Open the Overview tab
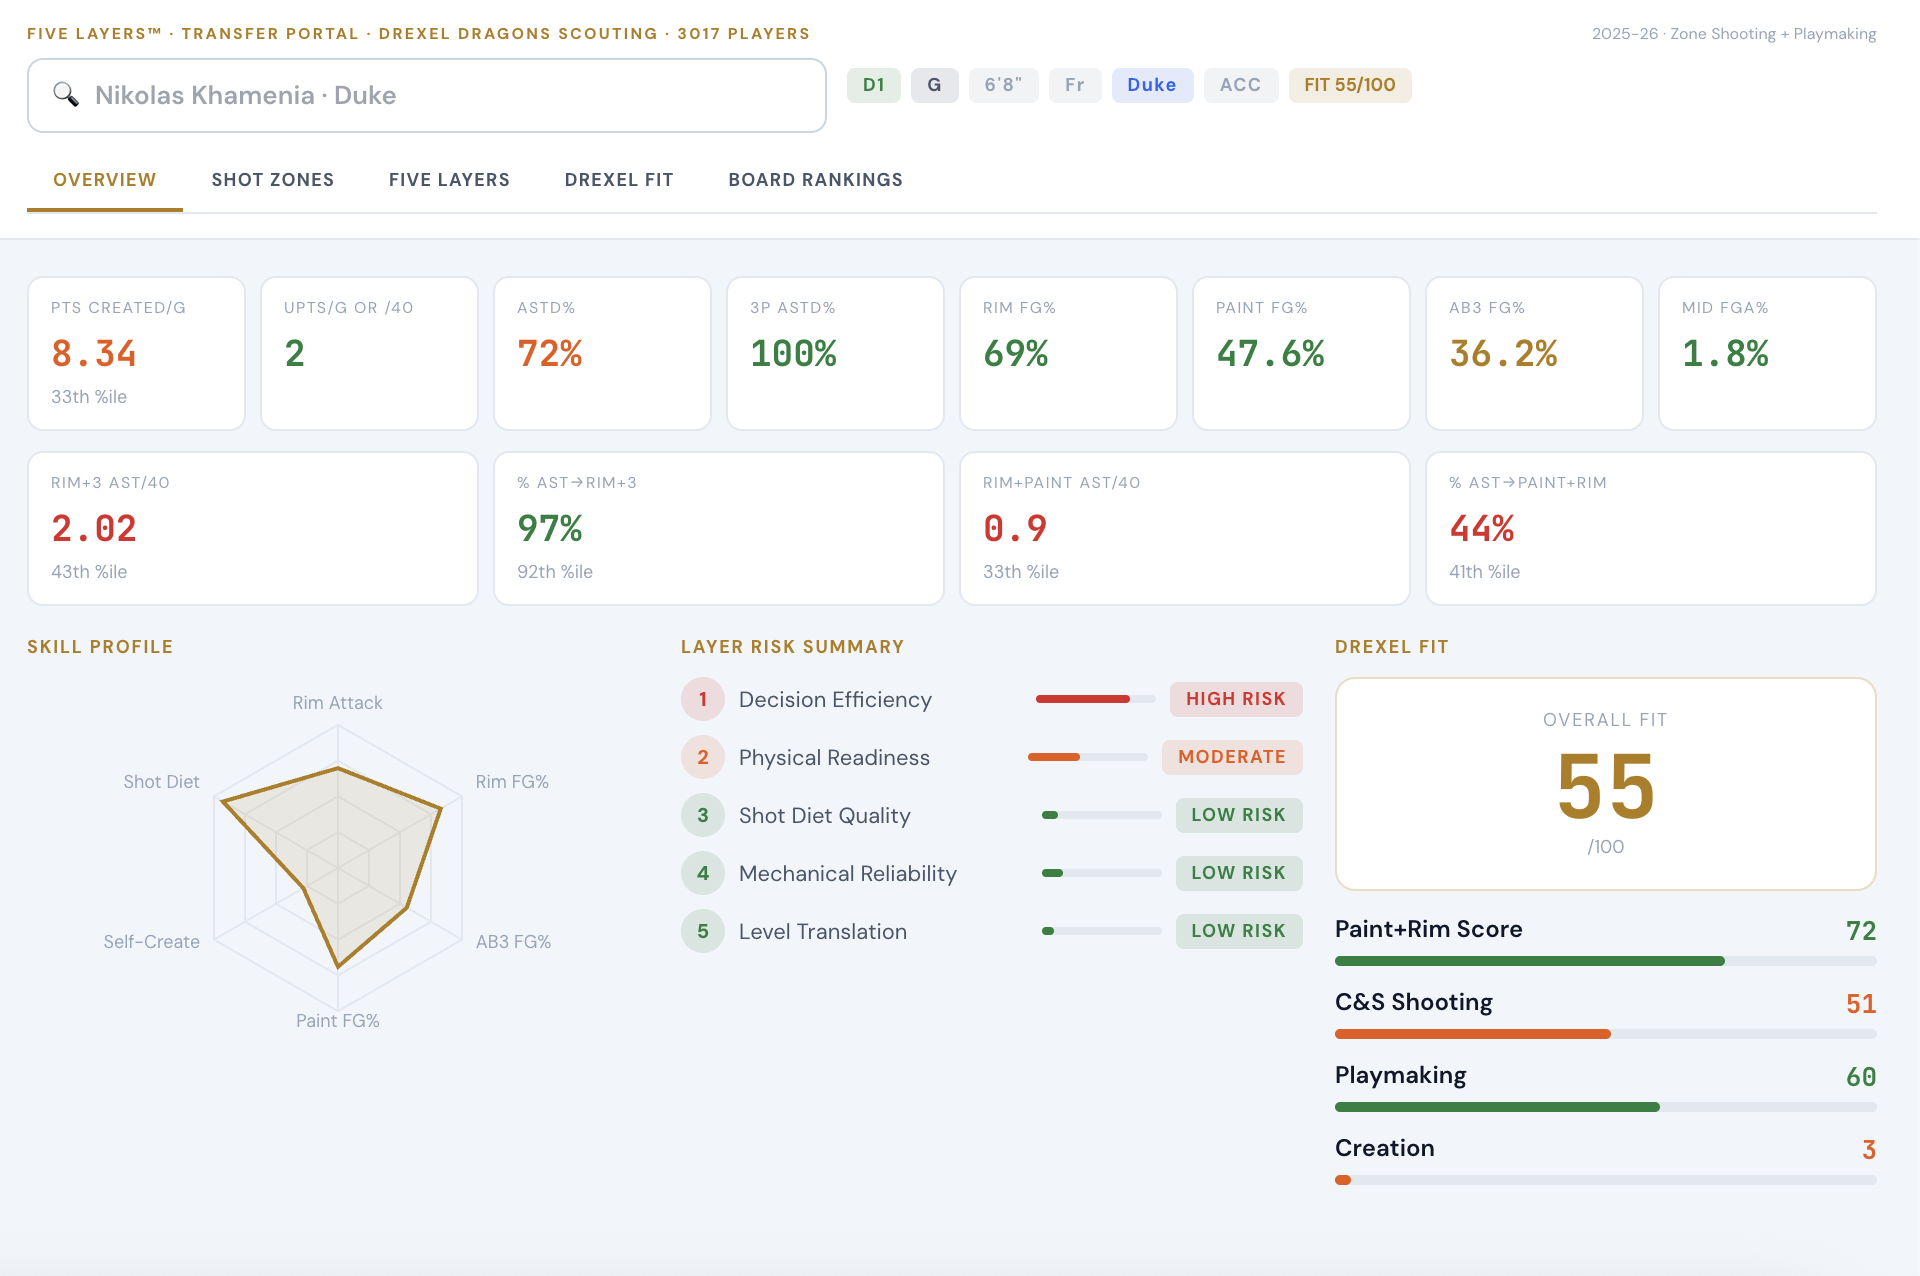The height and width of the screenshot is (1276, 1920). pyautogui.click(x=105, y=180)
